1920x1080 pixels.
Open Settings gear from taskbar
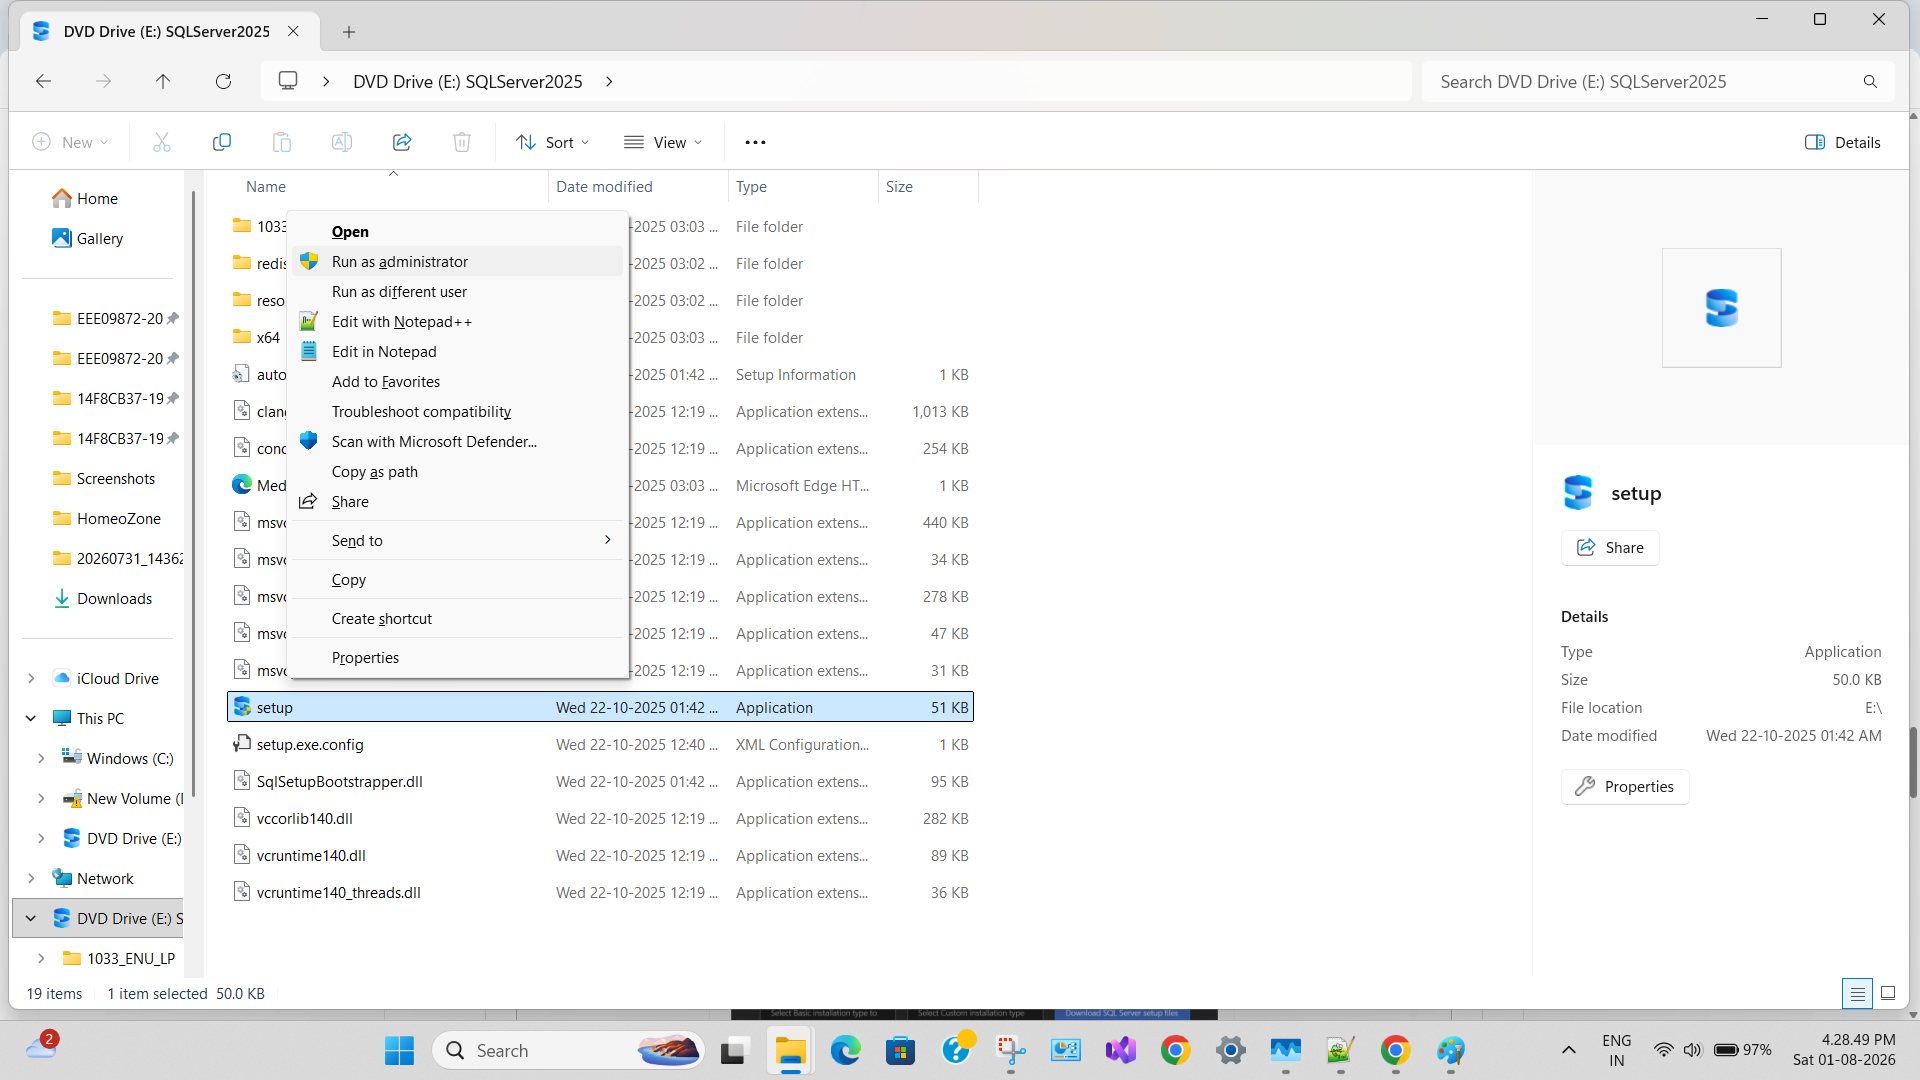[x=1230, y=1050]
